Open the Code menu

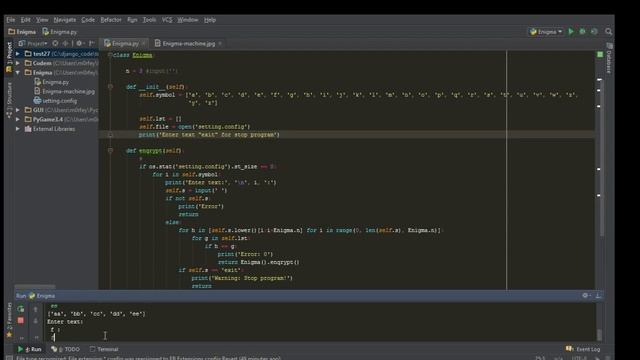(x=88, y=20)
